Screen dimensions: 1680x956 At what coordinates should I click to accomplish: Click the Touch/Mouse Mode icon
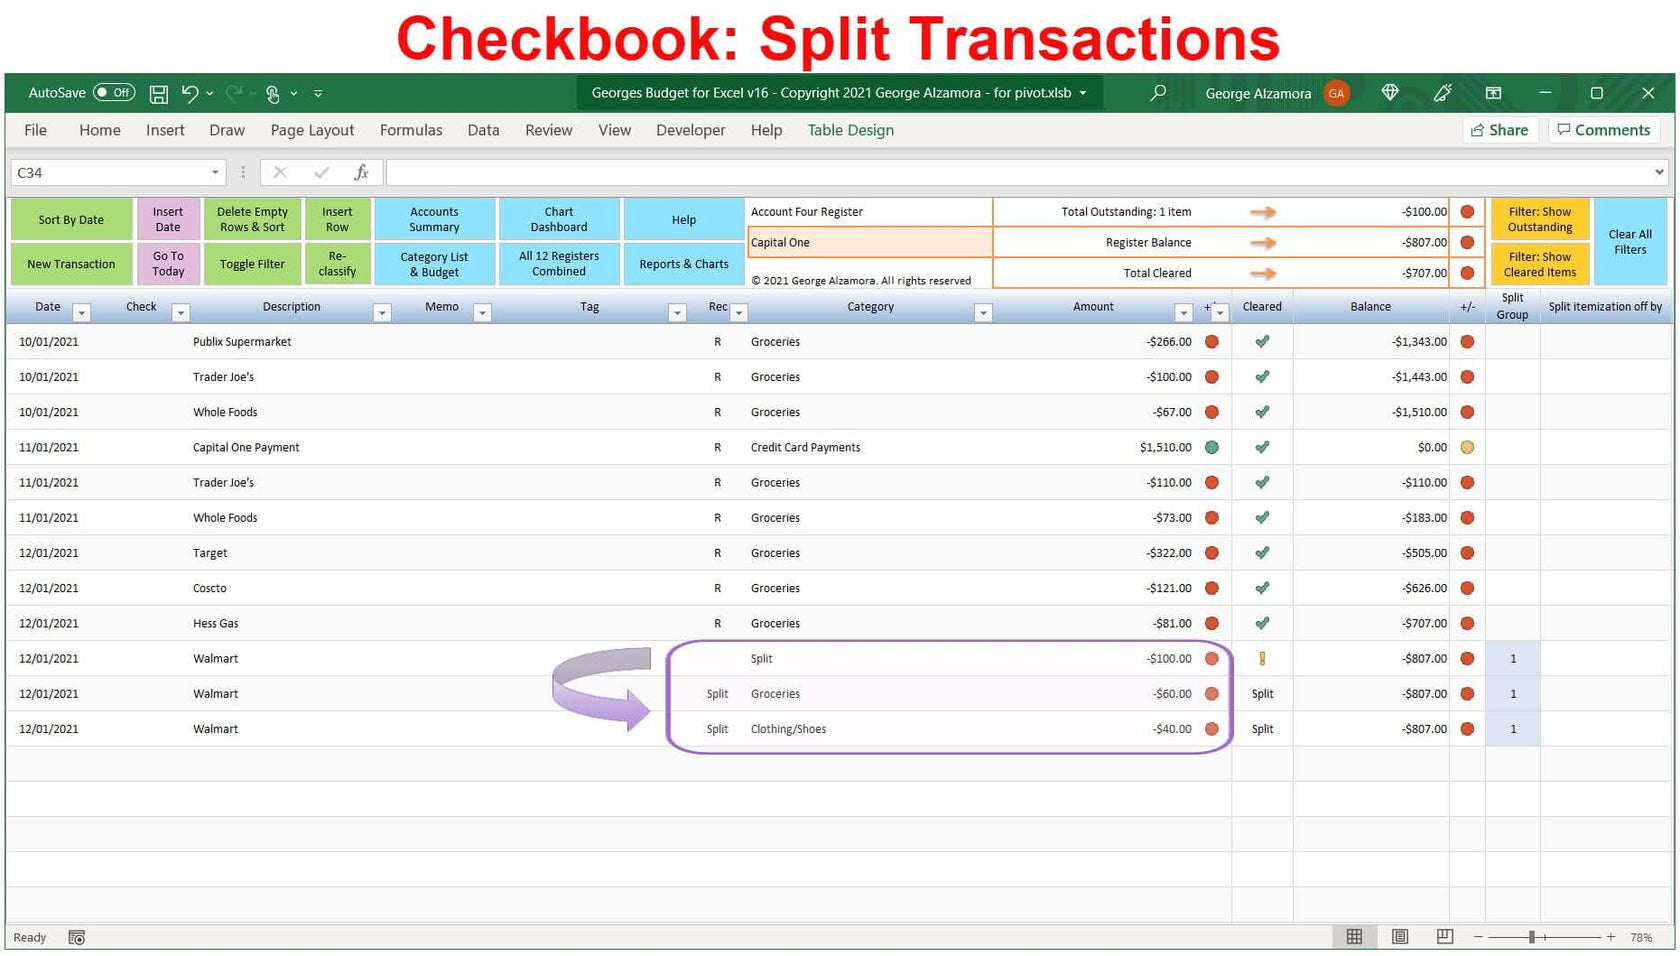[273, 93]
